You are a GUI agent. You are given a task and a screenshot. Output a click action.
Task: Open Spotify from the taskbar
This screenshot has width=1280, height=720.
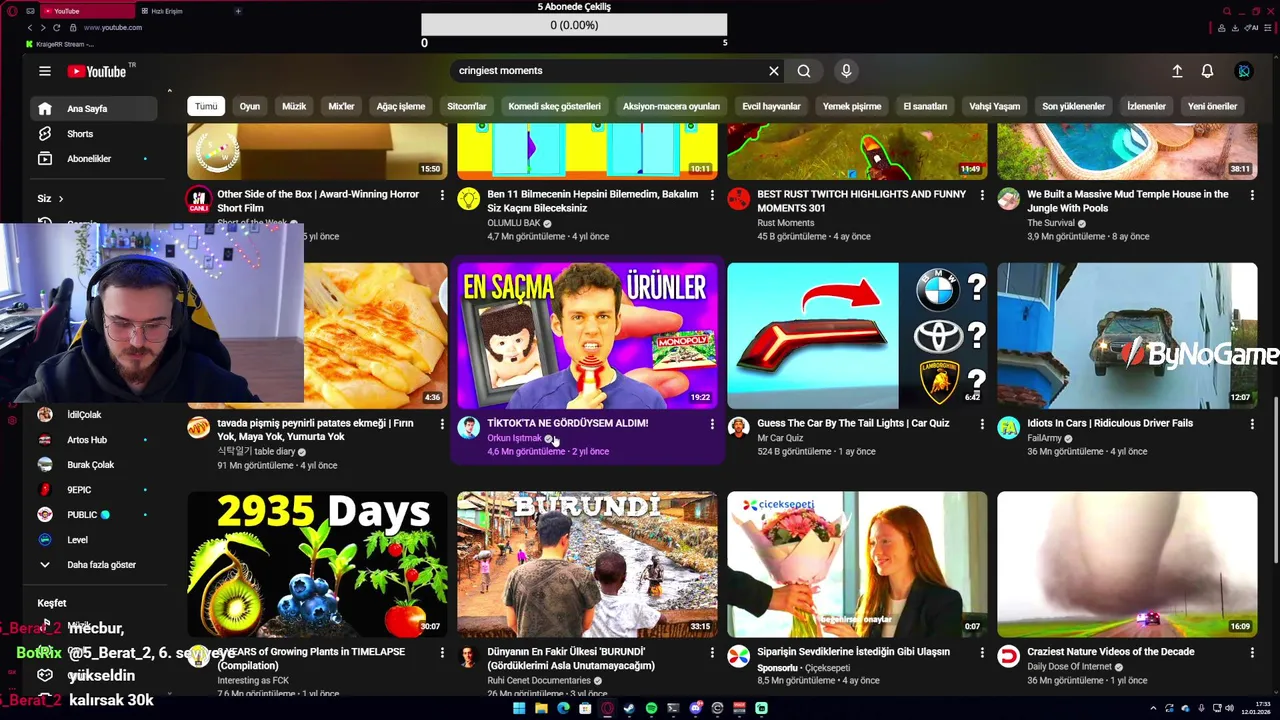pyautogui.click(x=651, y=708)
